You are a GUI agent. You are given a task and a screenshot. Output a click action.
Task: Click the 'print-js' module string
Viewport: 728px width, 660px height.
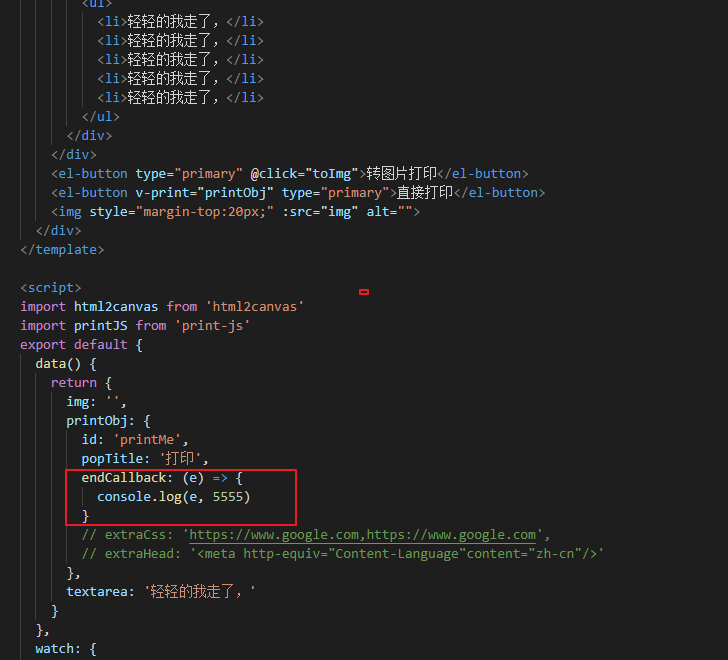212,326
